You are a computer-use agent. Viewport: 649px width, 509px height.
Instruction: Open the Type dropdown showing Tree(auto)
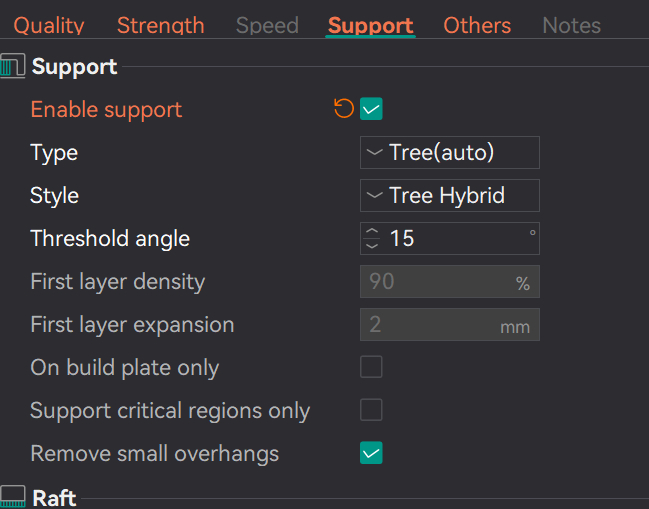click(x=450, y=152)
